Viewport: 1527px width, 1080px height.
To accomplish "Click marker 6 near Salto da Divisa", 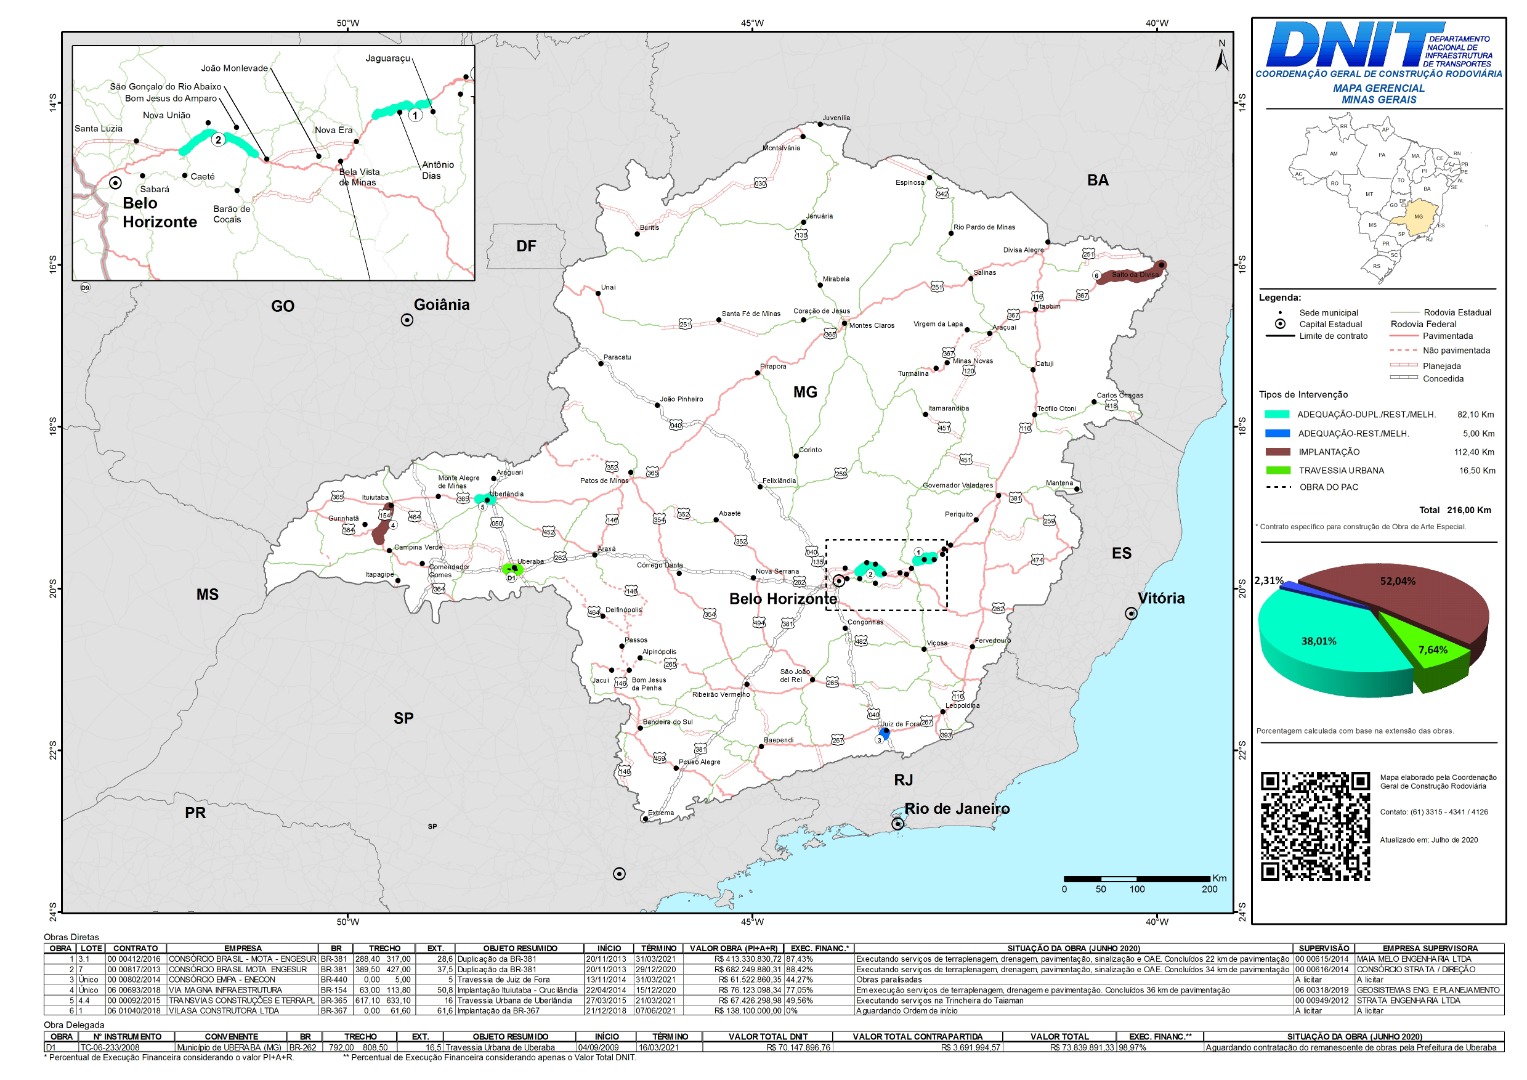I will coord(1096,276).
